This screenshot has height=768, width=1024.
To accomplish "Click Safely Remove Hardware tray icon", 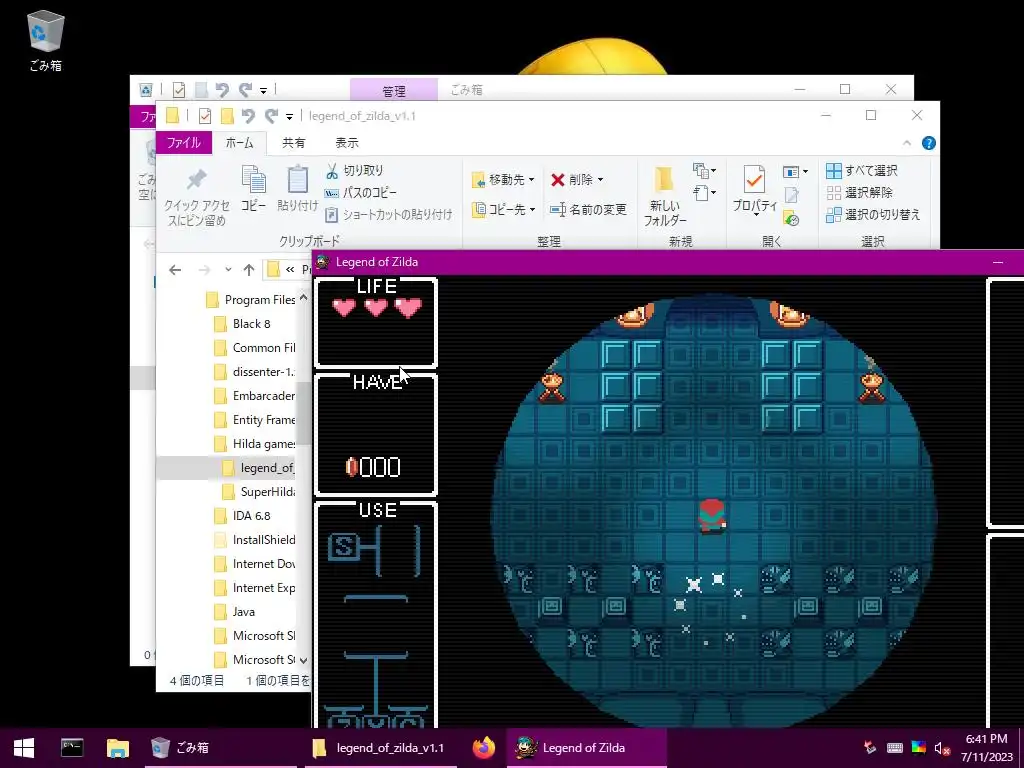I will tap(870, 748).
